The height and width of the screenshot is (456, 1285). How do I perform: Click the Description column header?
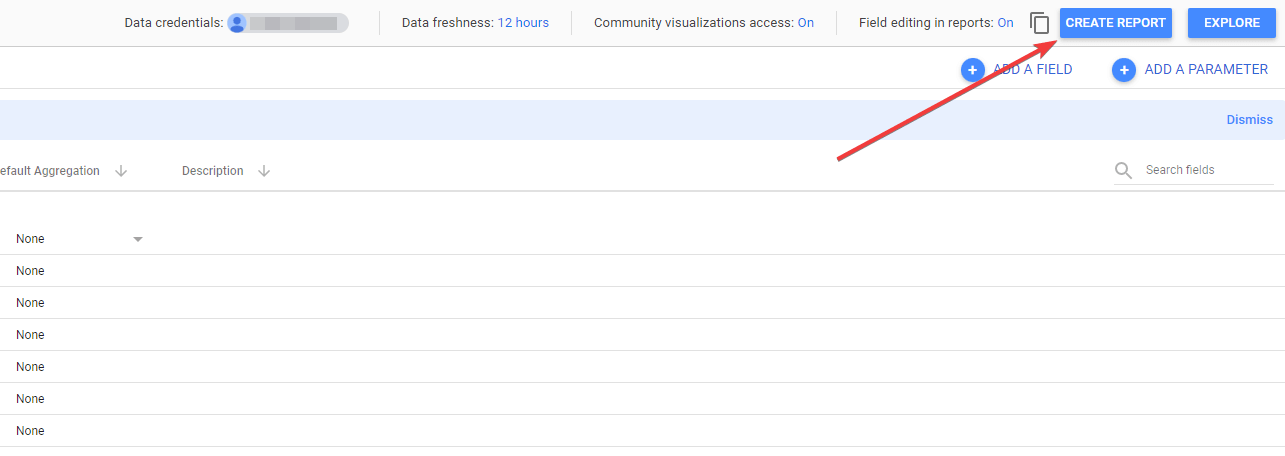tap(213, 171)
